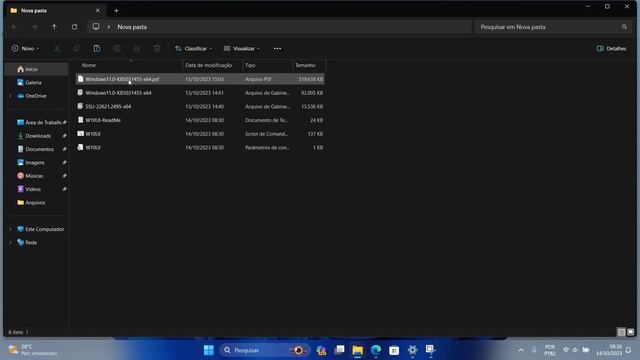640x360 pixels.
Task: Select the SSU-22621.2495-x64 file
Action: point(200,107)
